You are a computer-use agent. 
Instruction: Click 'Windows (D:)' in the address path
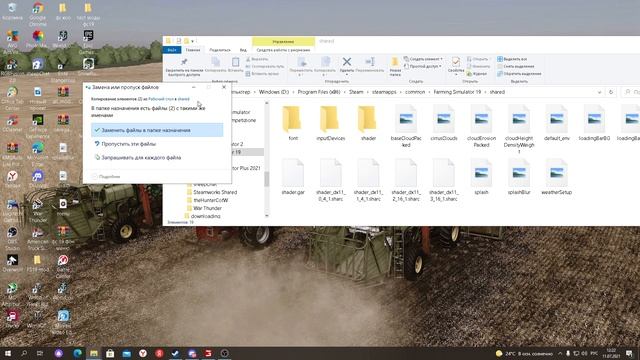tap(274, 92)
